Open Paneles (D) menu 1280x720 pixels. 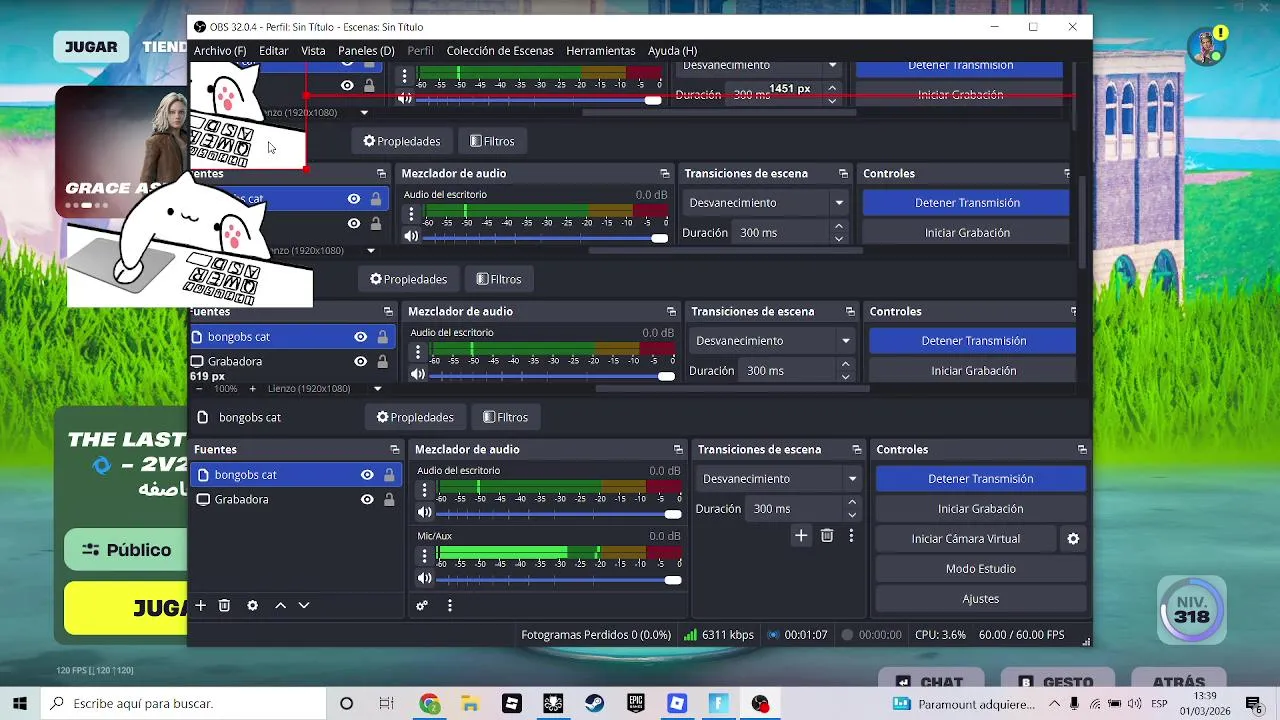click(x=366, y=51)
